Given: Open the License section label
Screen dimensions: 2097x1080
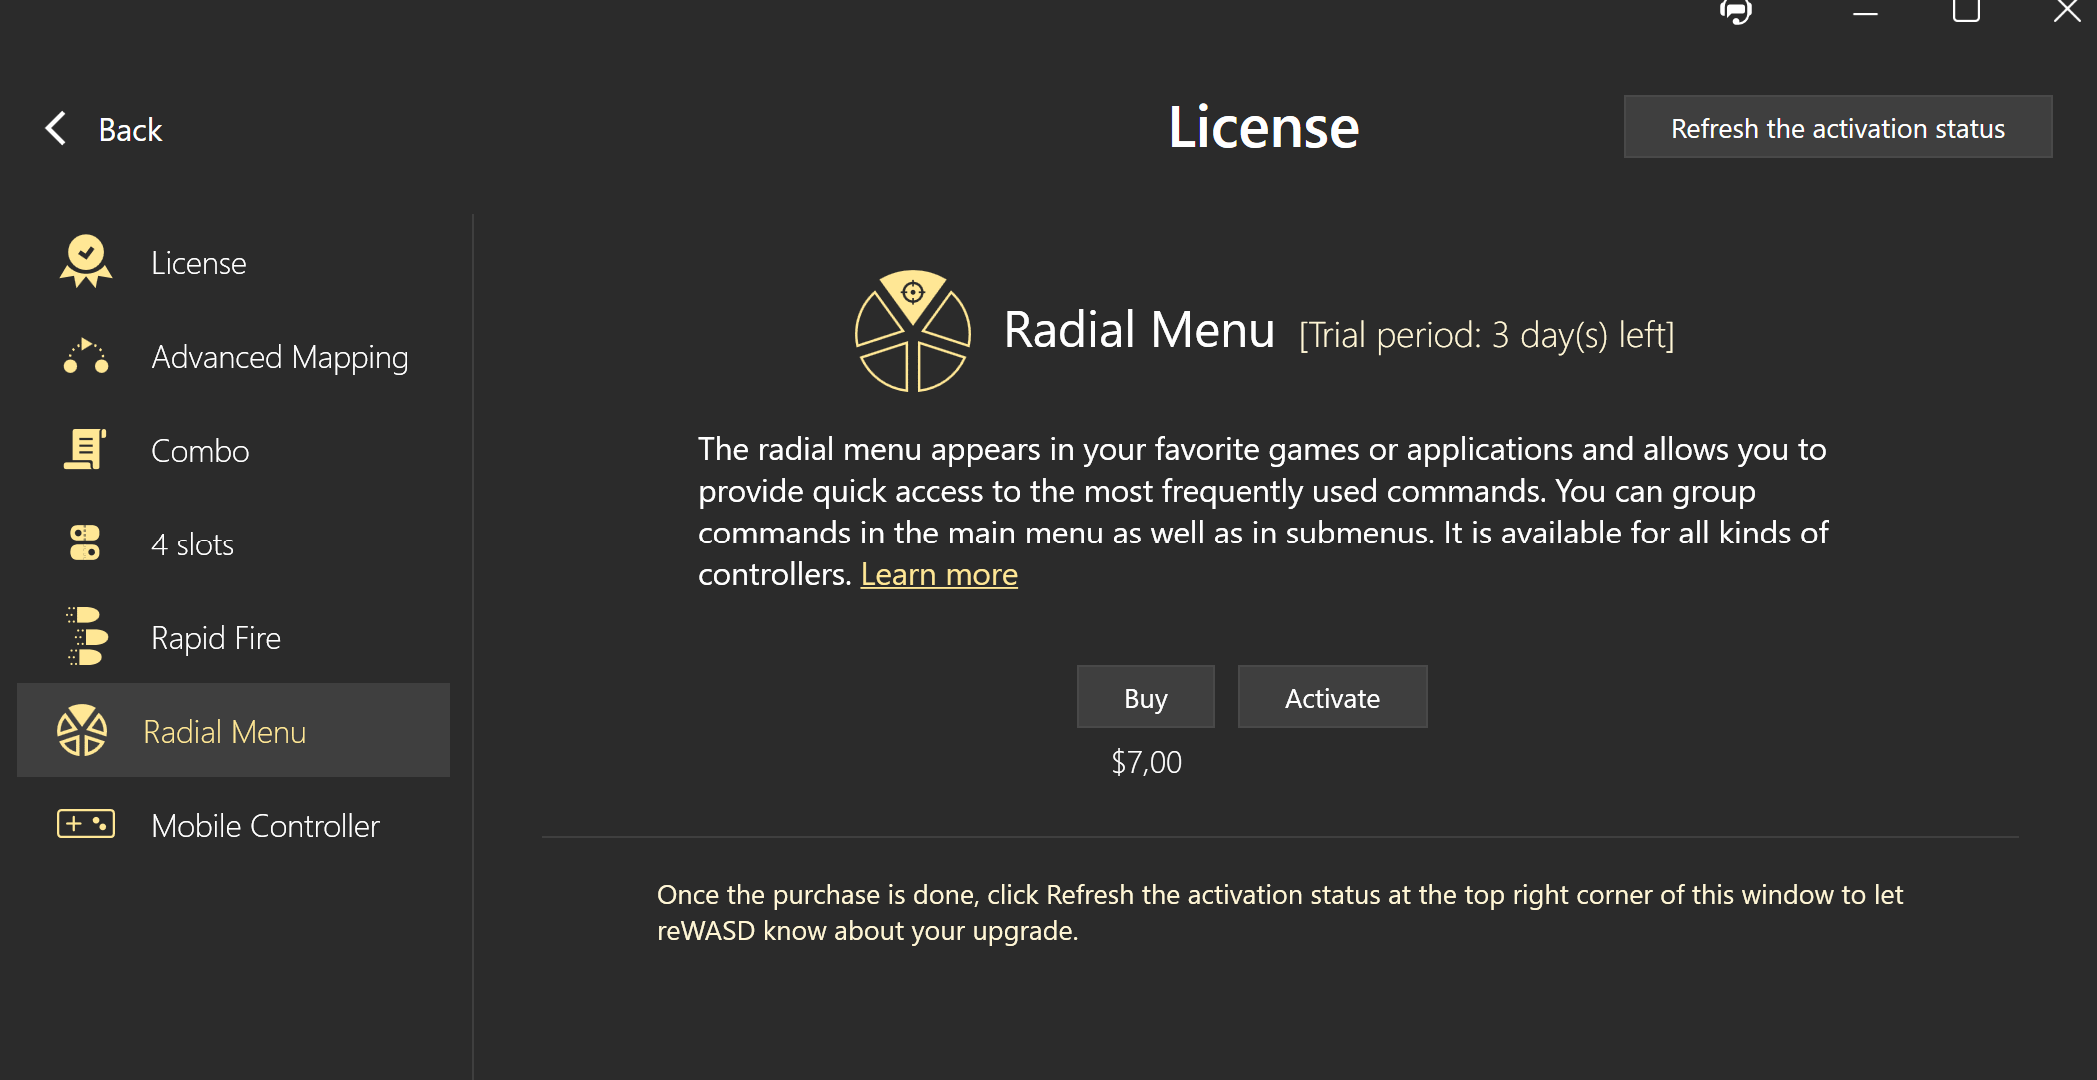Looking at the screenshot, I should pos(198,263).
